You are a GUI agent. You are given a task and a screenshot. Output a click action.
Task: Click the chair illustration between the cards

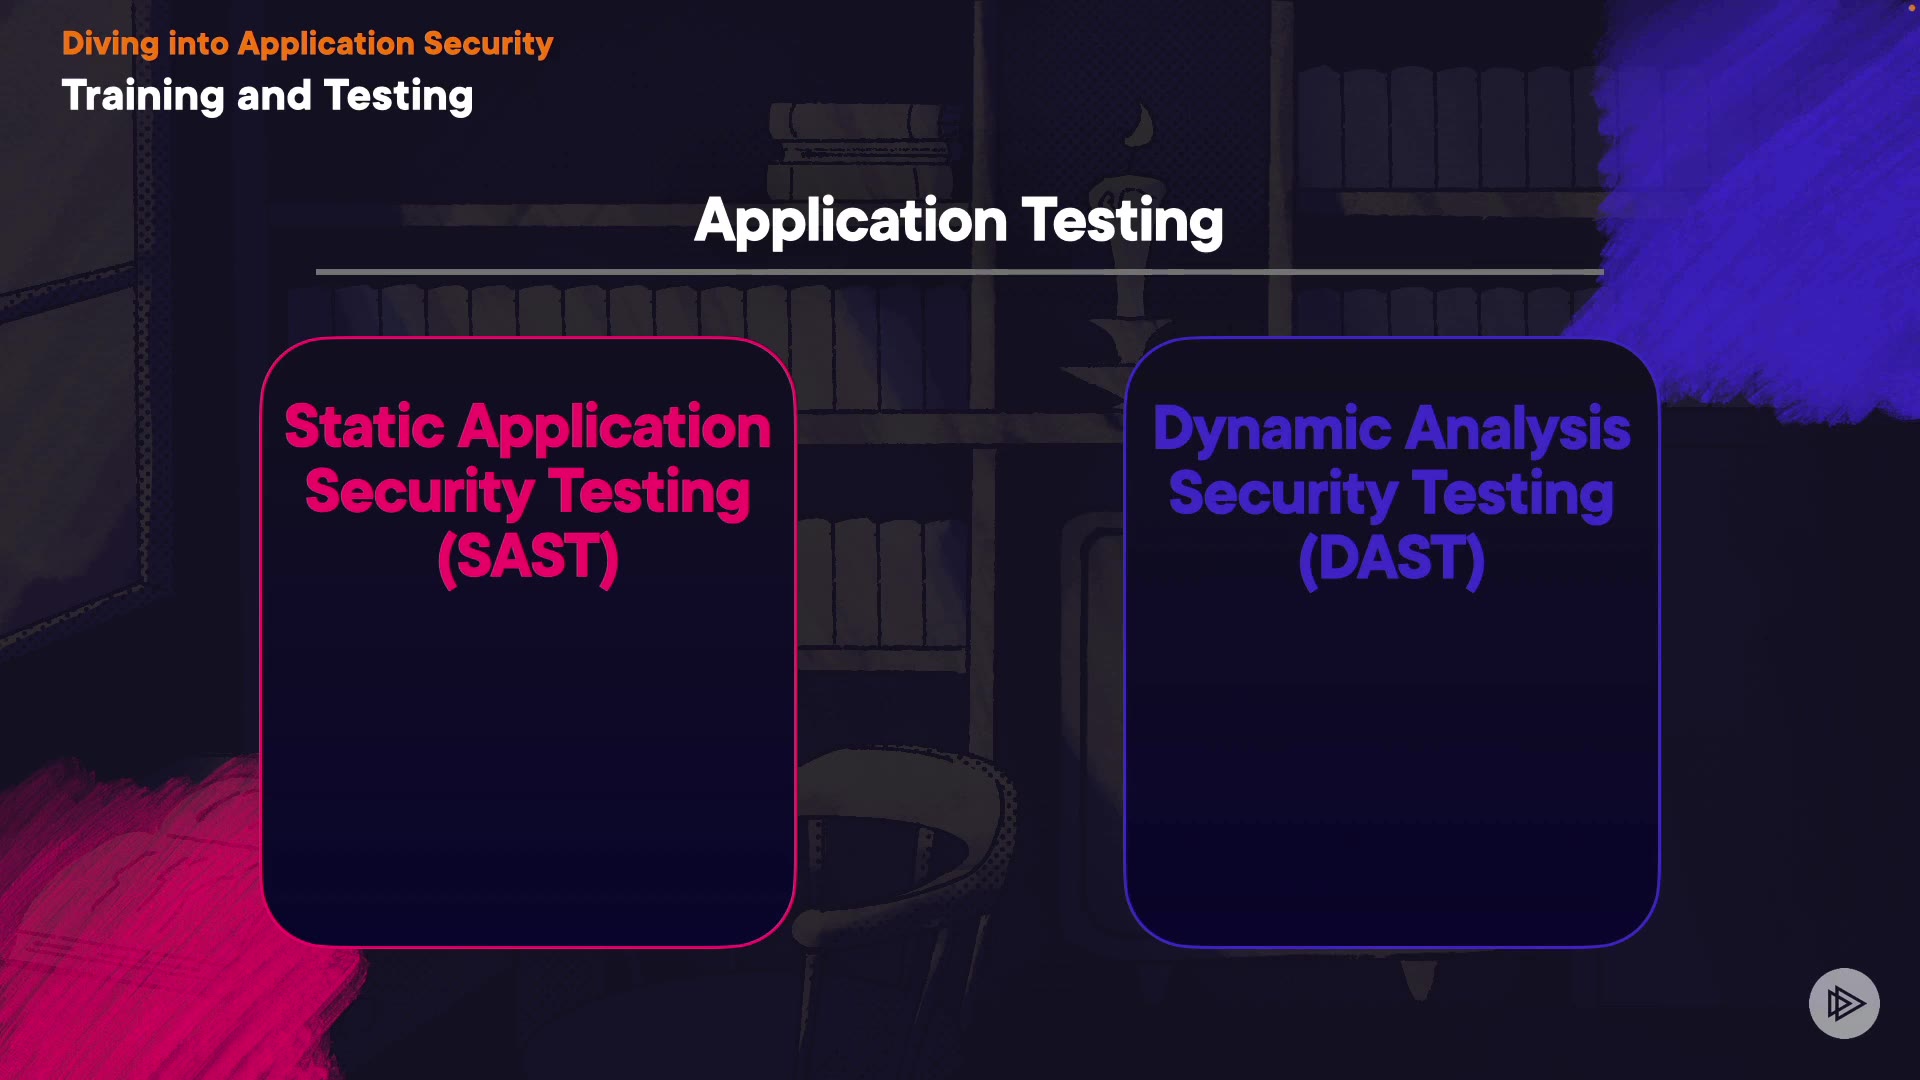pos(900,850)
